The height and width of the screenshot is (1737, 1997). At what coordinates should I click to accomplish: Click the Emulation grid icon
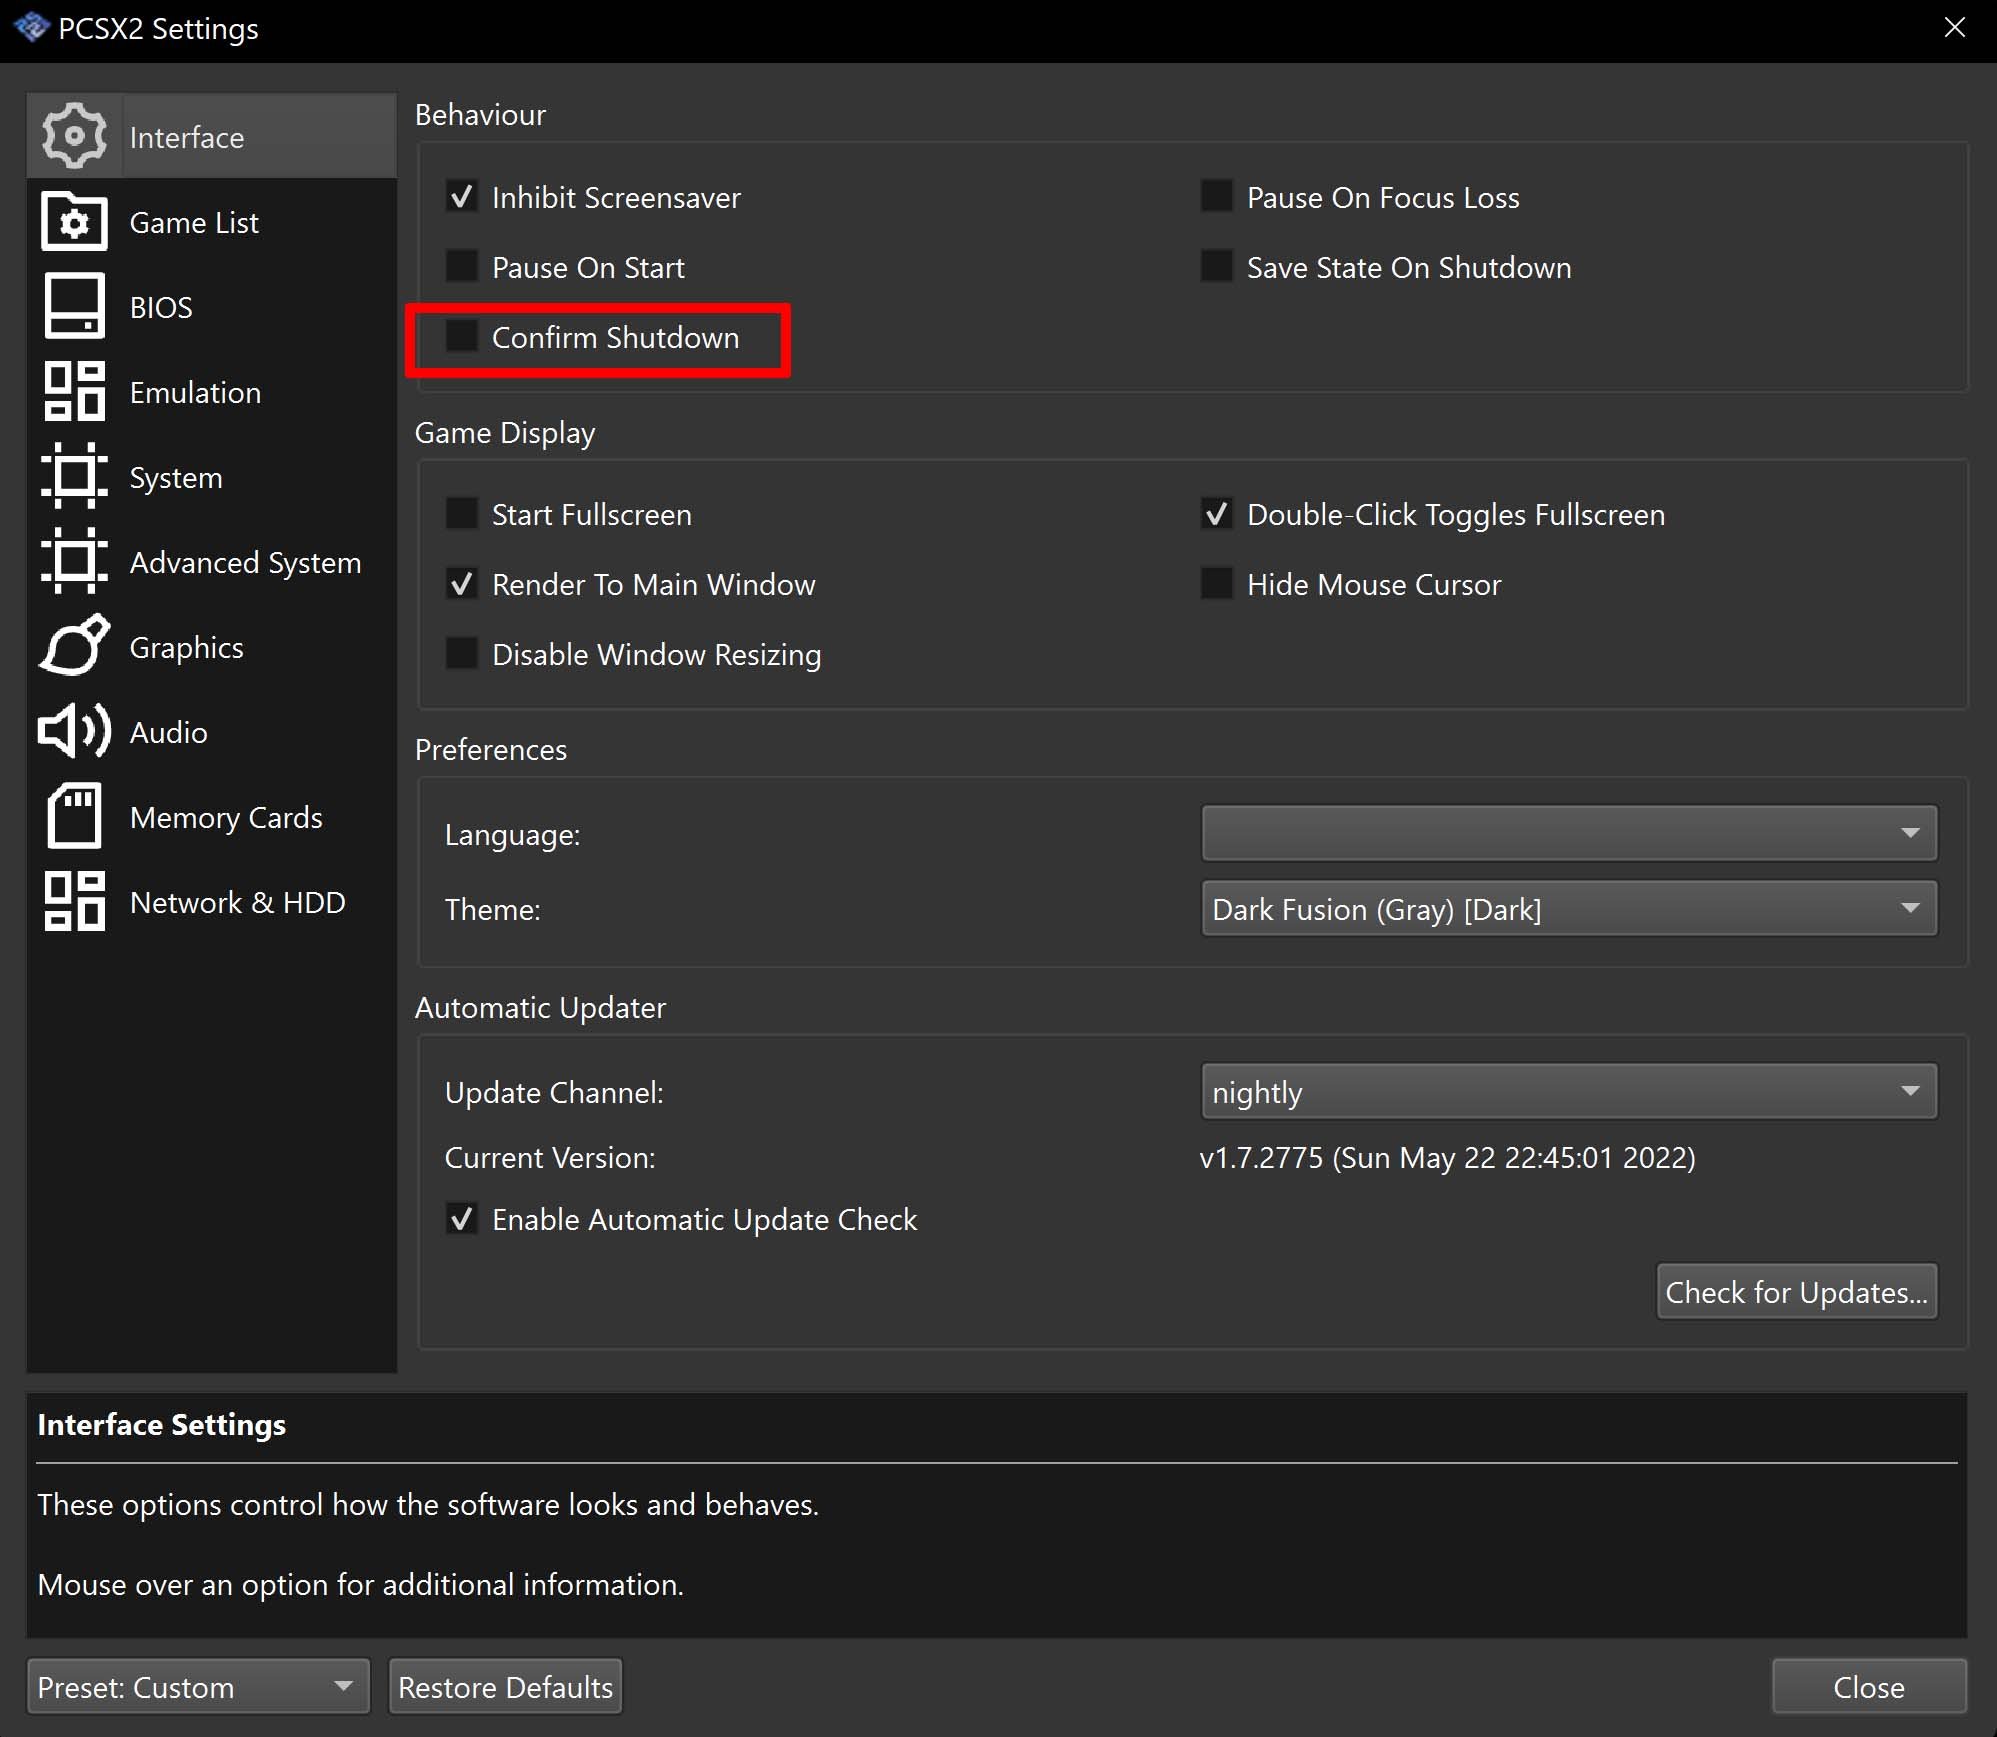(x=74, y=391)
